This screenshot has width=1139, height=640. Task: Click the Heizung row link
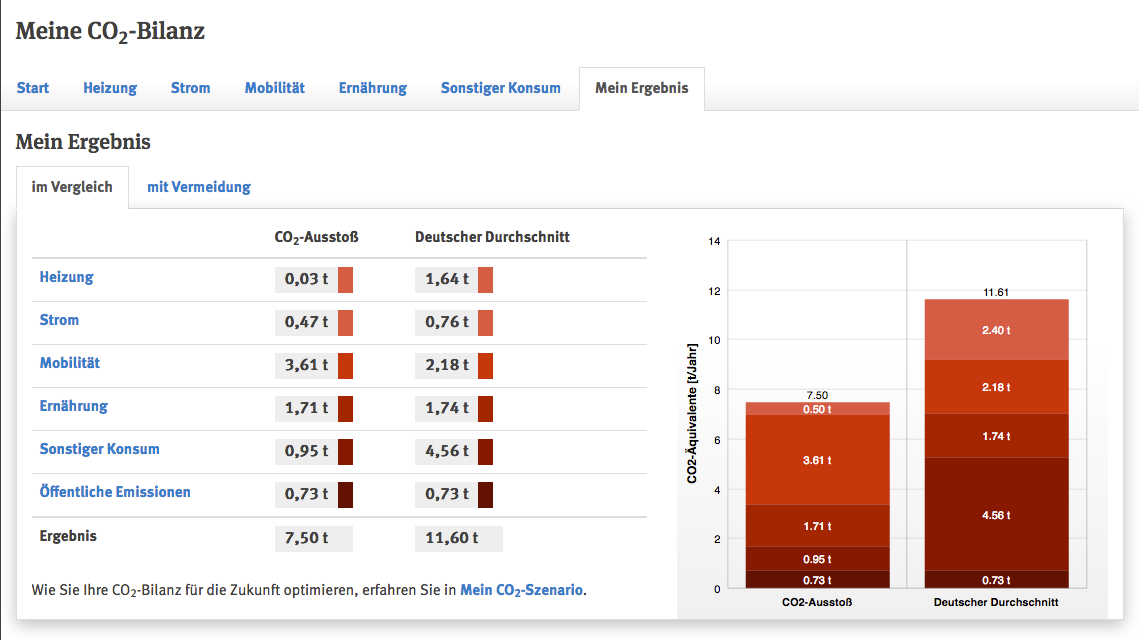pyautogui.click(x=66, y=277)
